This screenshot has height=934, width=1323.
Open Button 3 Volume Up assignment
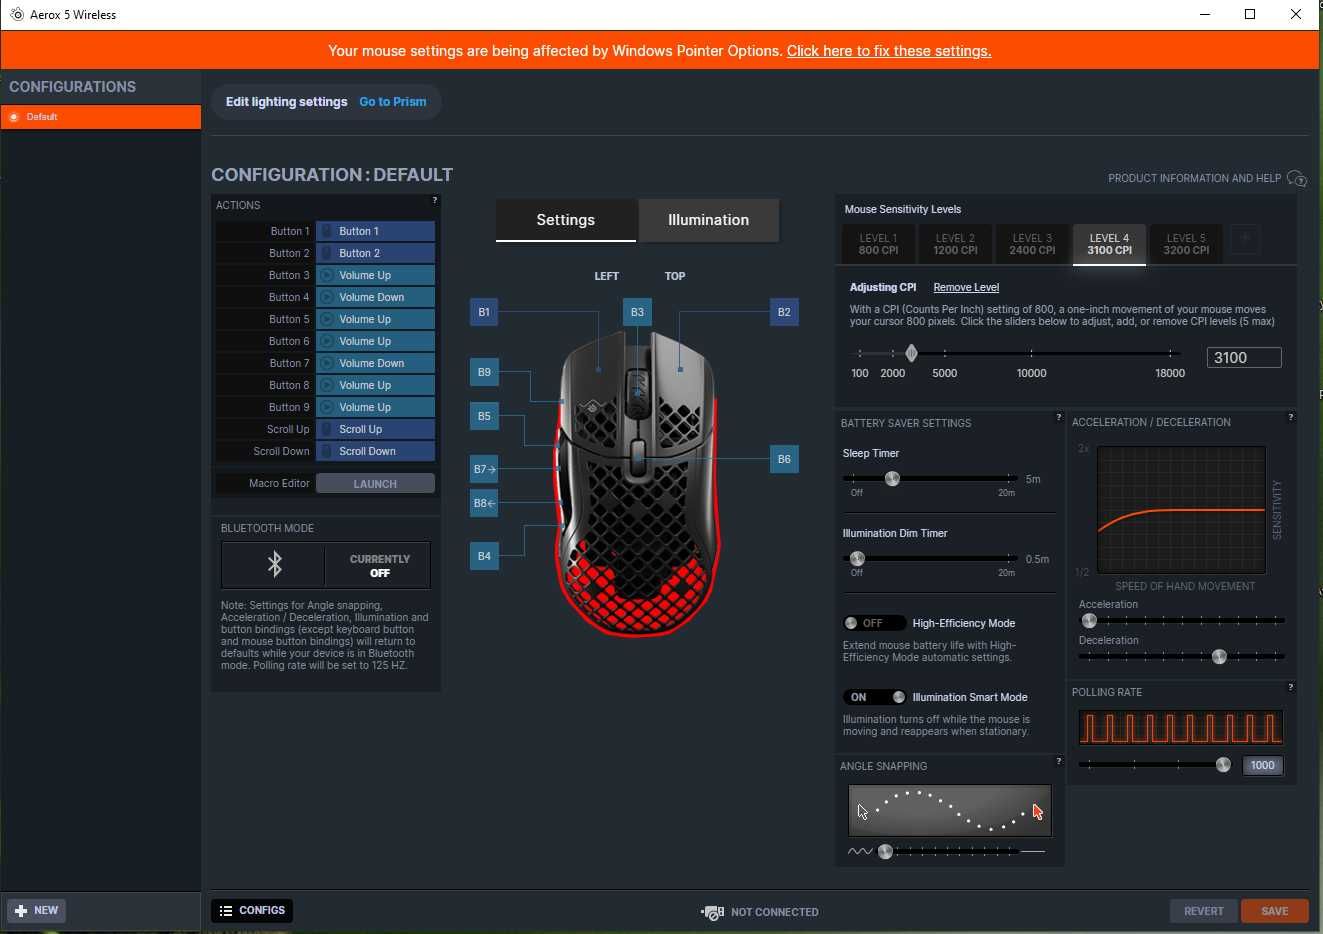point(375,275)
